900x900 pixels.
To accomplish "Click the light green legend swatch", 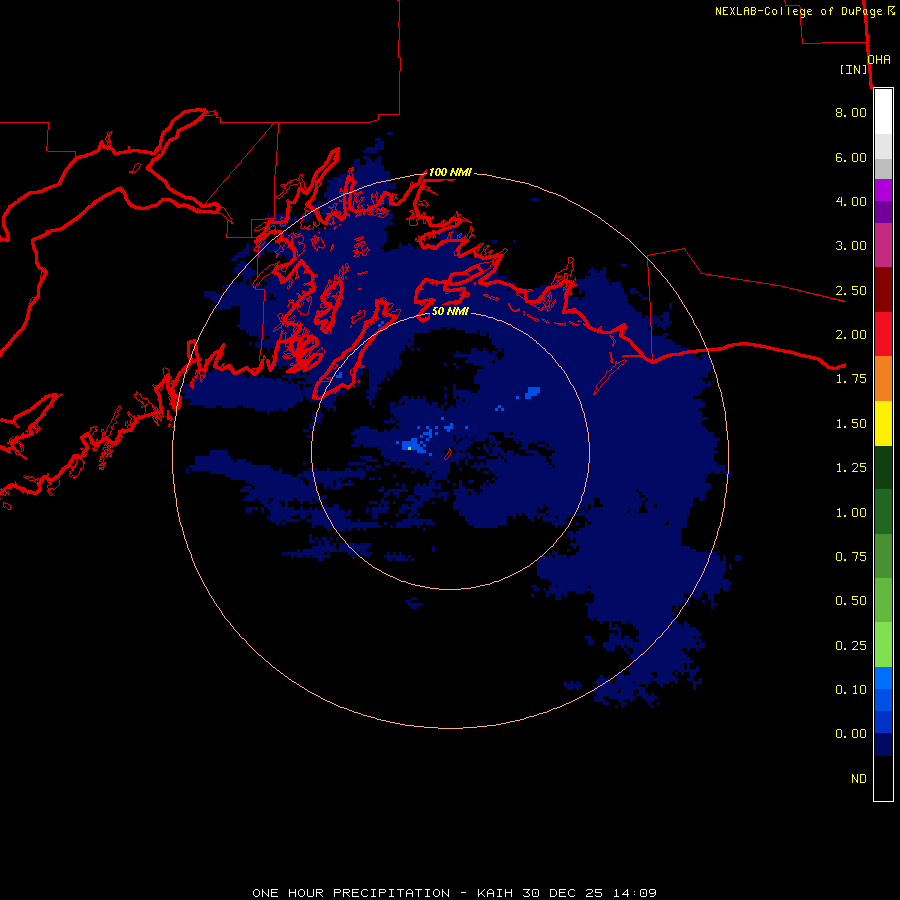I will pos(883,645).
